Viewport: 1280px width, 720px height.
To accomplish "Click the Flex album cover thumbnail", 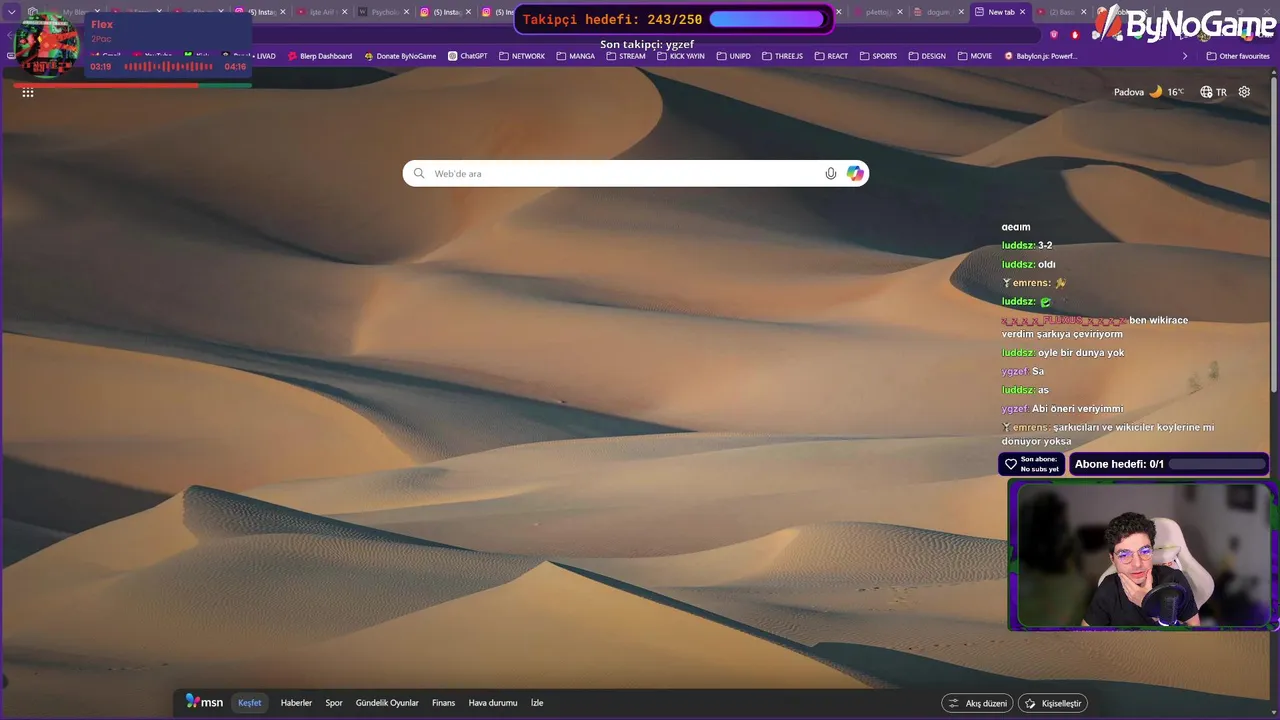I will [x=46, y=45].
